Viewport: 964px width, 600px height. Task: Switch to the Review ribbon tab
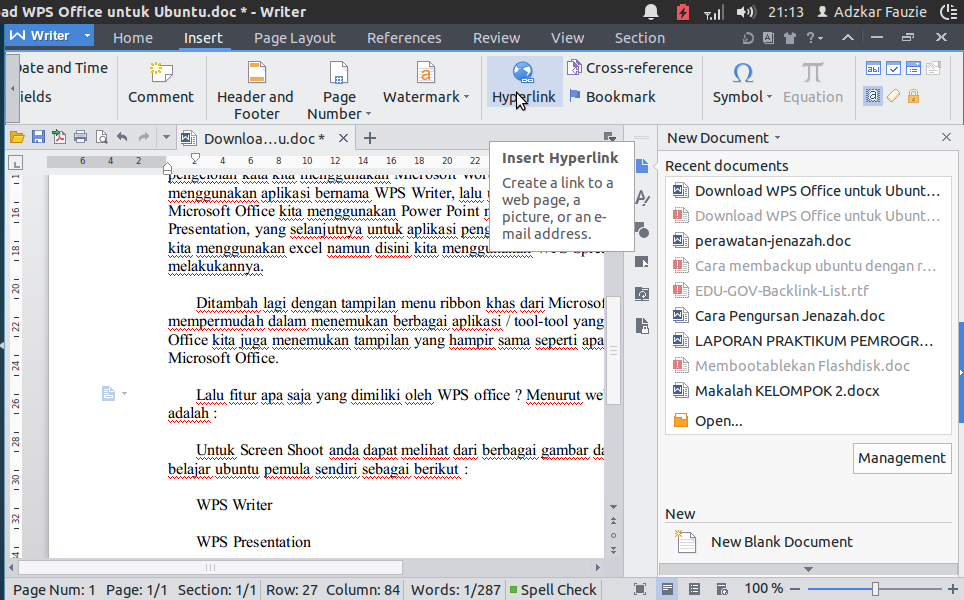coord(496,37)
